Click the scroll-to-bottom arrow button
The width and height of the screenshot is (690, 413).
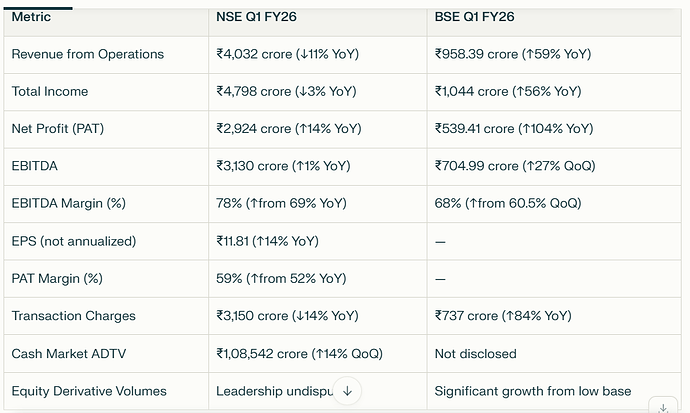coord(346,392)
